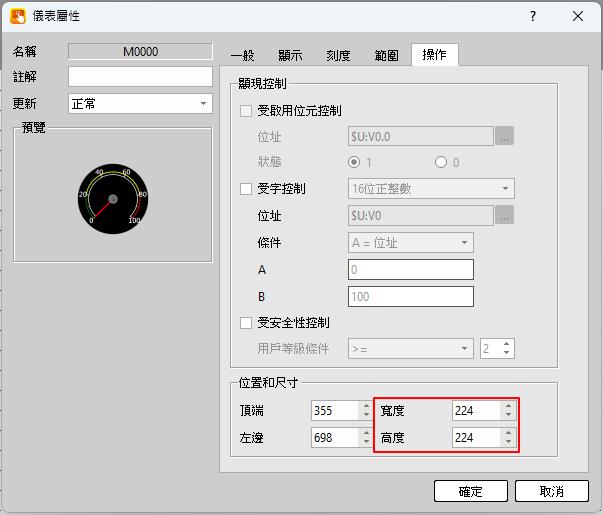Open the 更新 dropdown showing 正常

click(139, 104)
